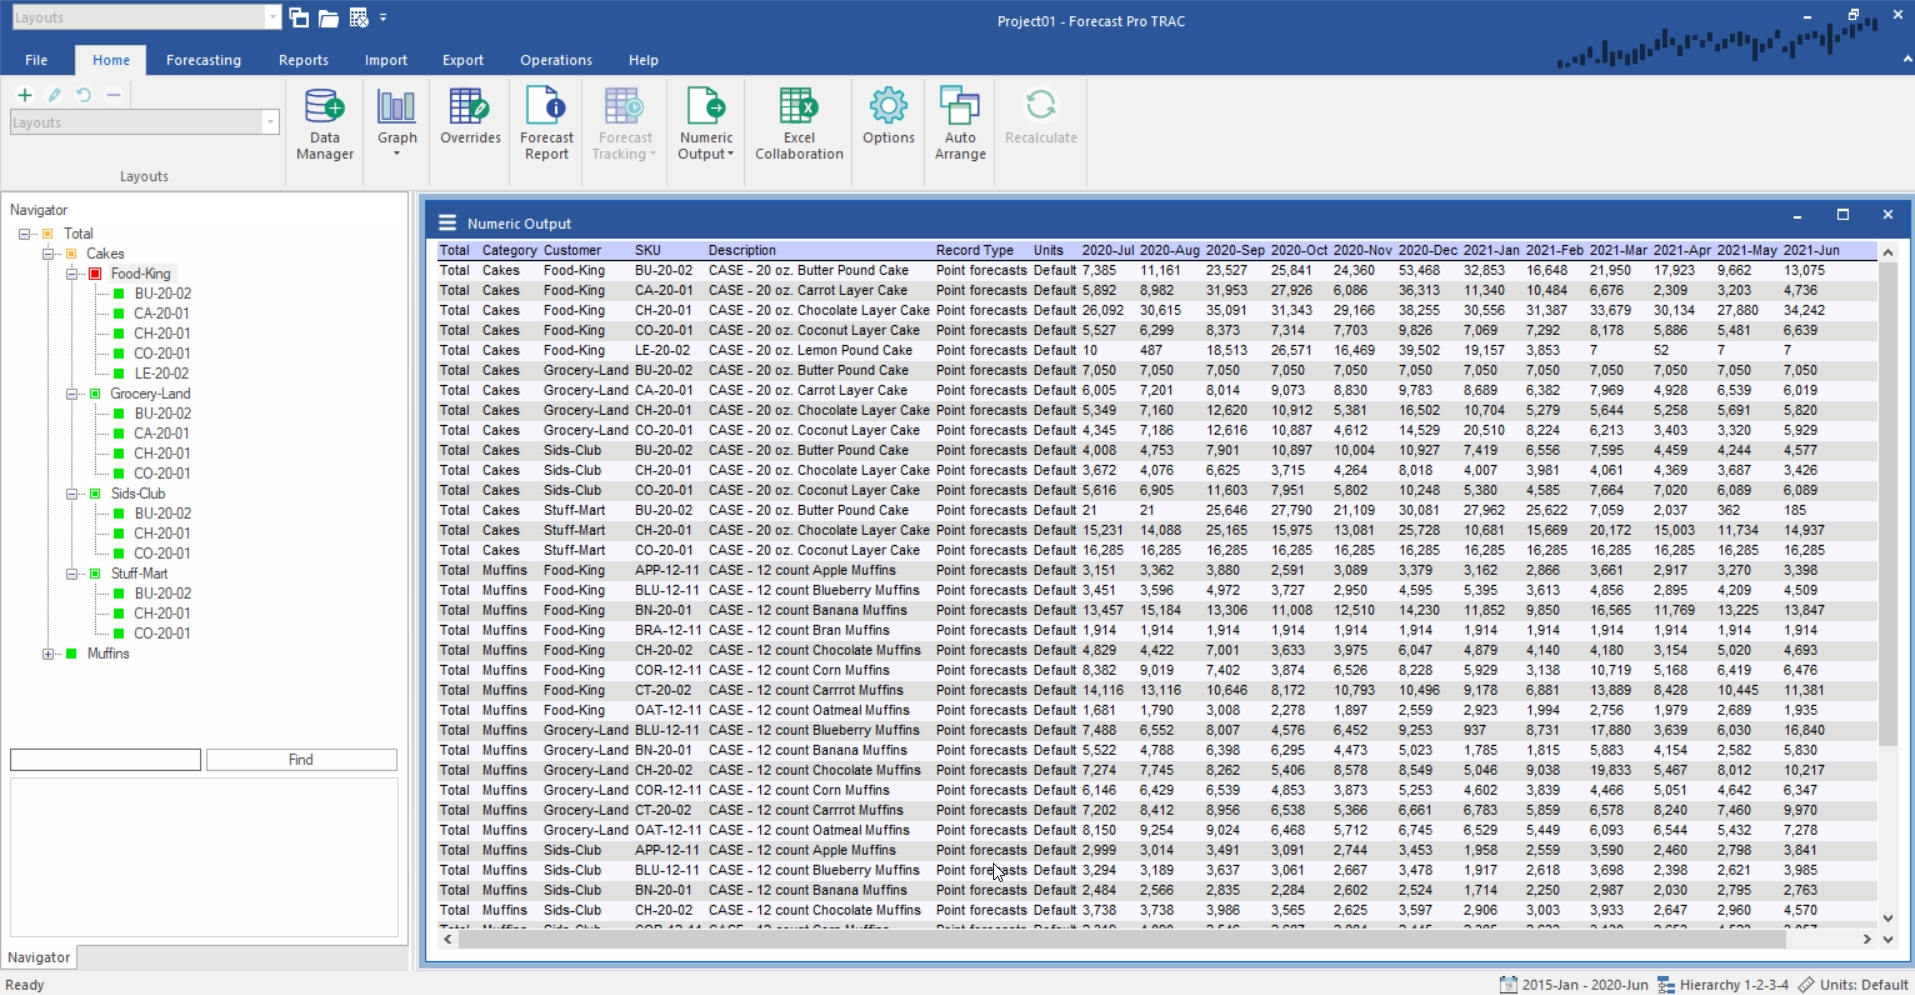Switch to the Reports tab
Image resolution: width=1915 pixels, height=995 pixels.
303,60
